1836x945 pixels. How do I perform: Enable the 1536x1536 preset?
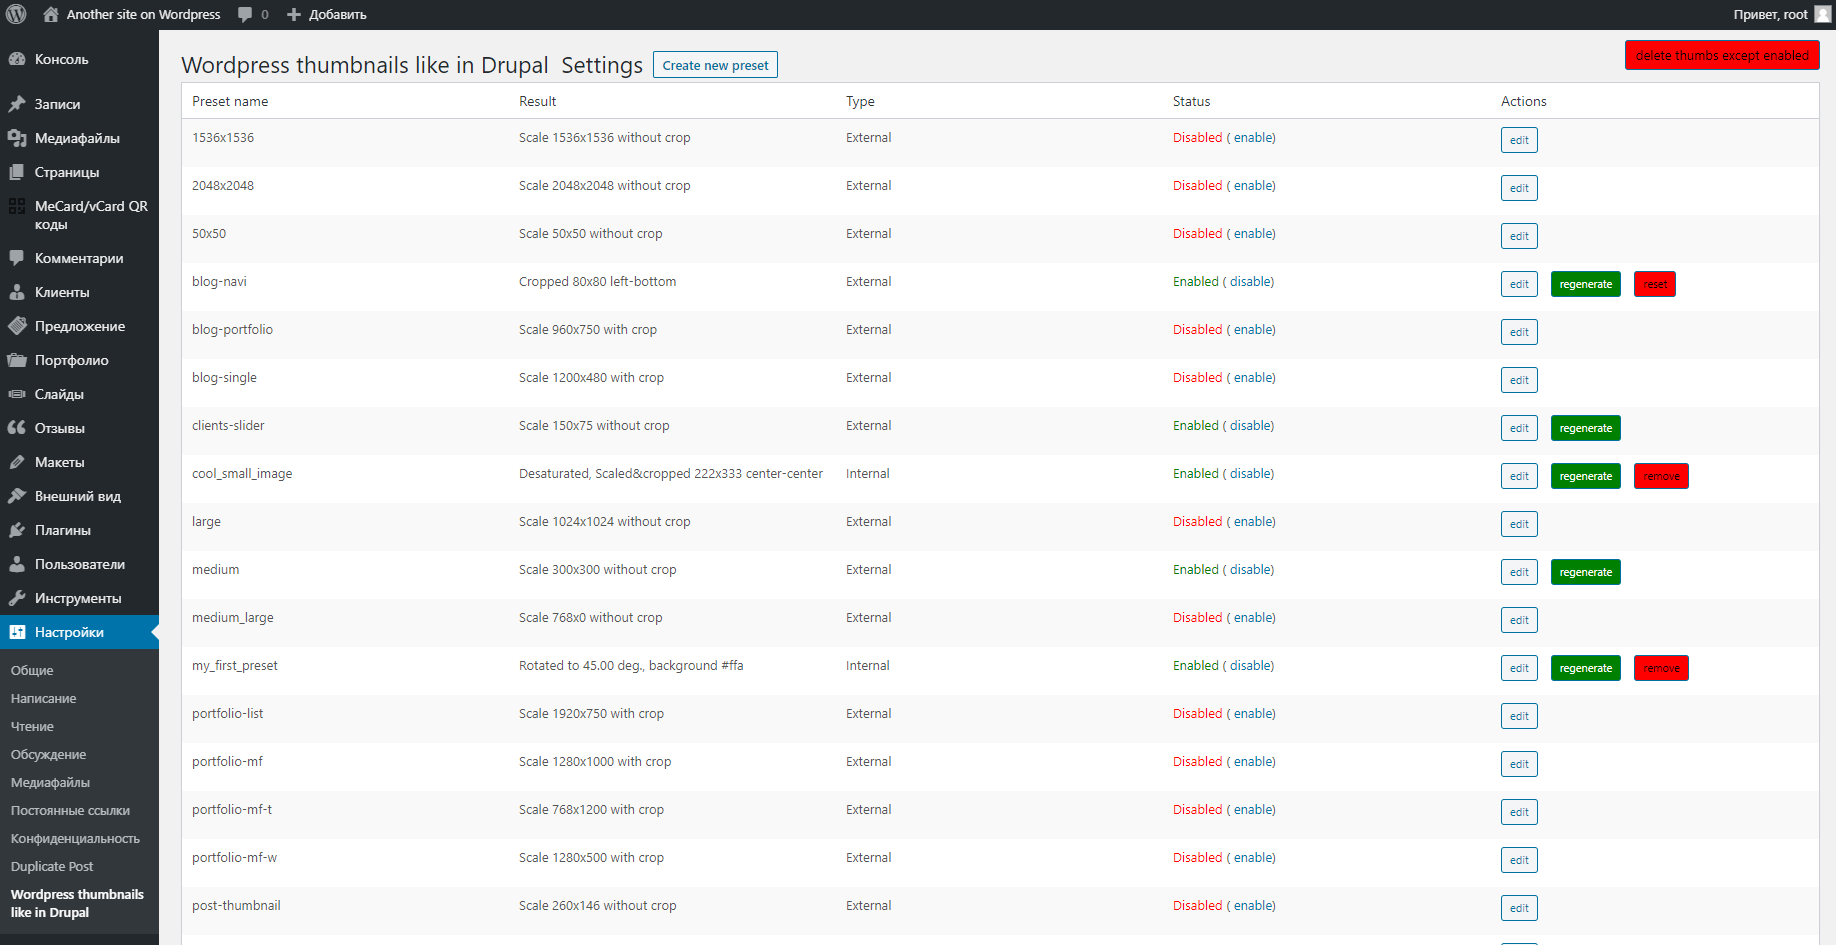[x=1254, y=138]
